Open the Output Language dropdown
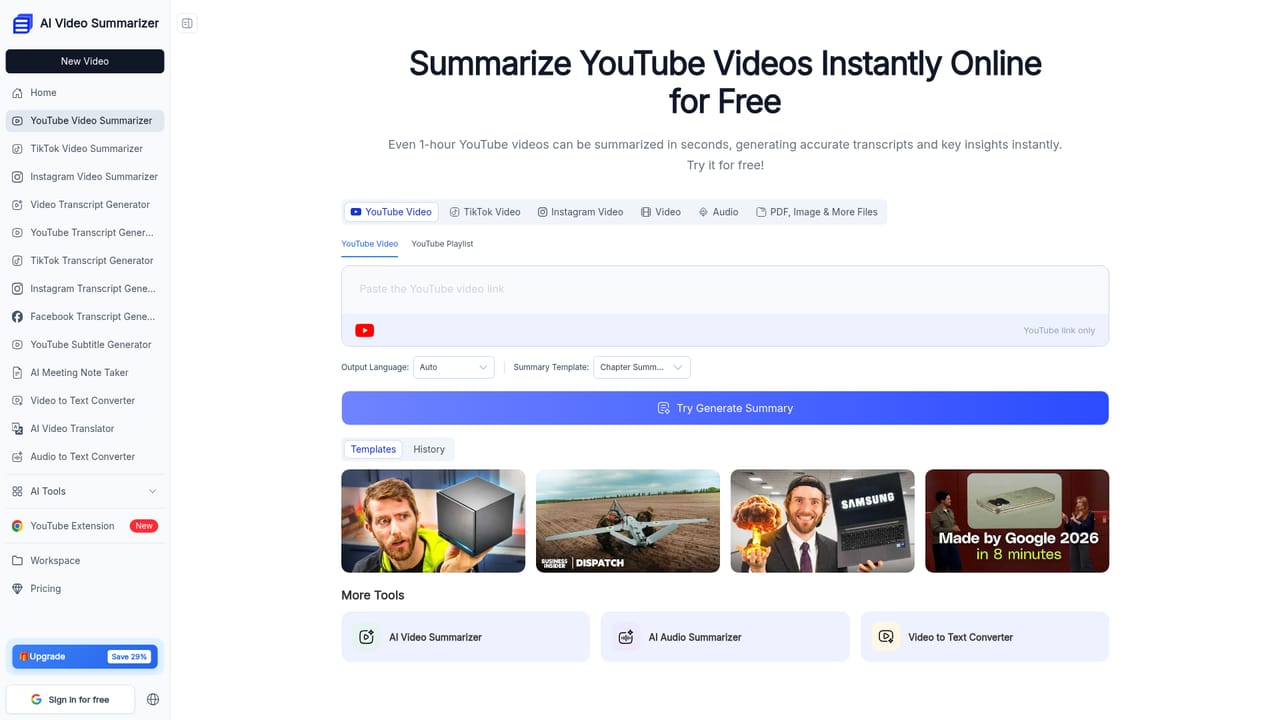This screenshot has height=720, width=1280. (x=454, y=367)
